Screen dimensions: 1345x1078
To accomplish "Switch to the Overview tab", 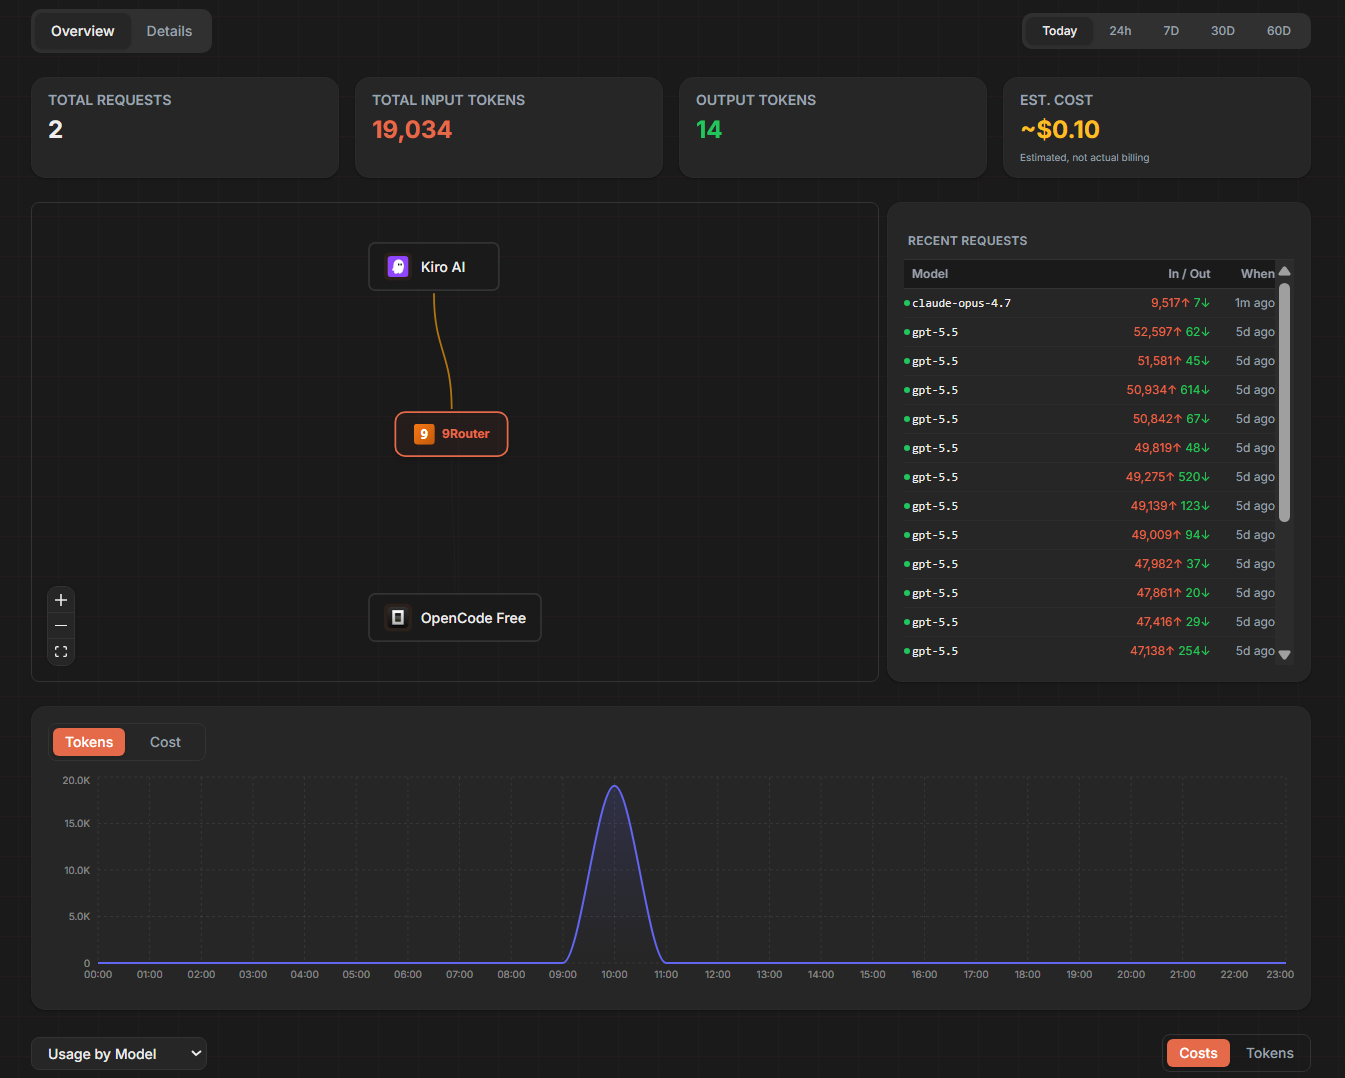I will 83,31.
